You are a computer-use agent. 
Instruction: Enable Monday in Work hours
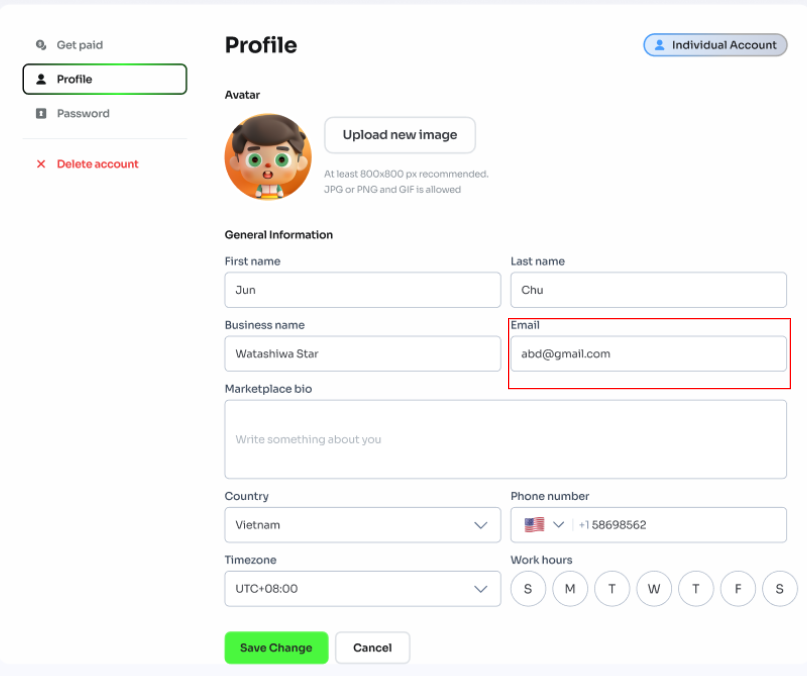click(570, 589)
